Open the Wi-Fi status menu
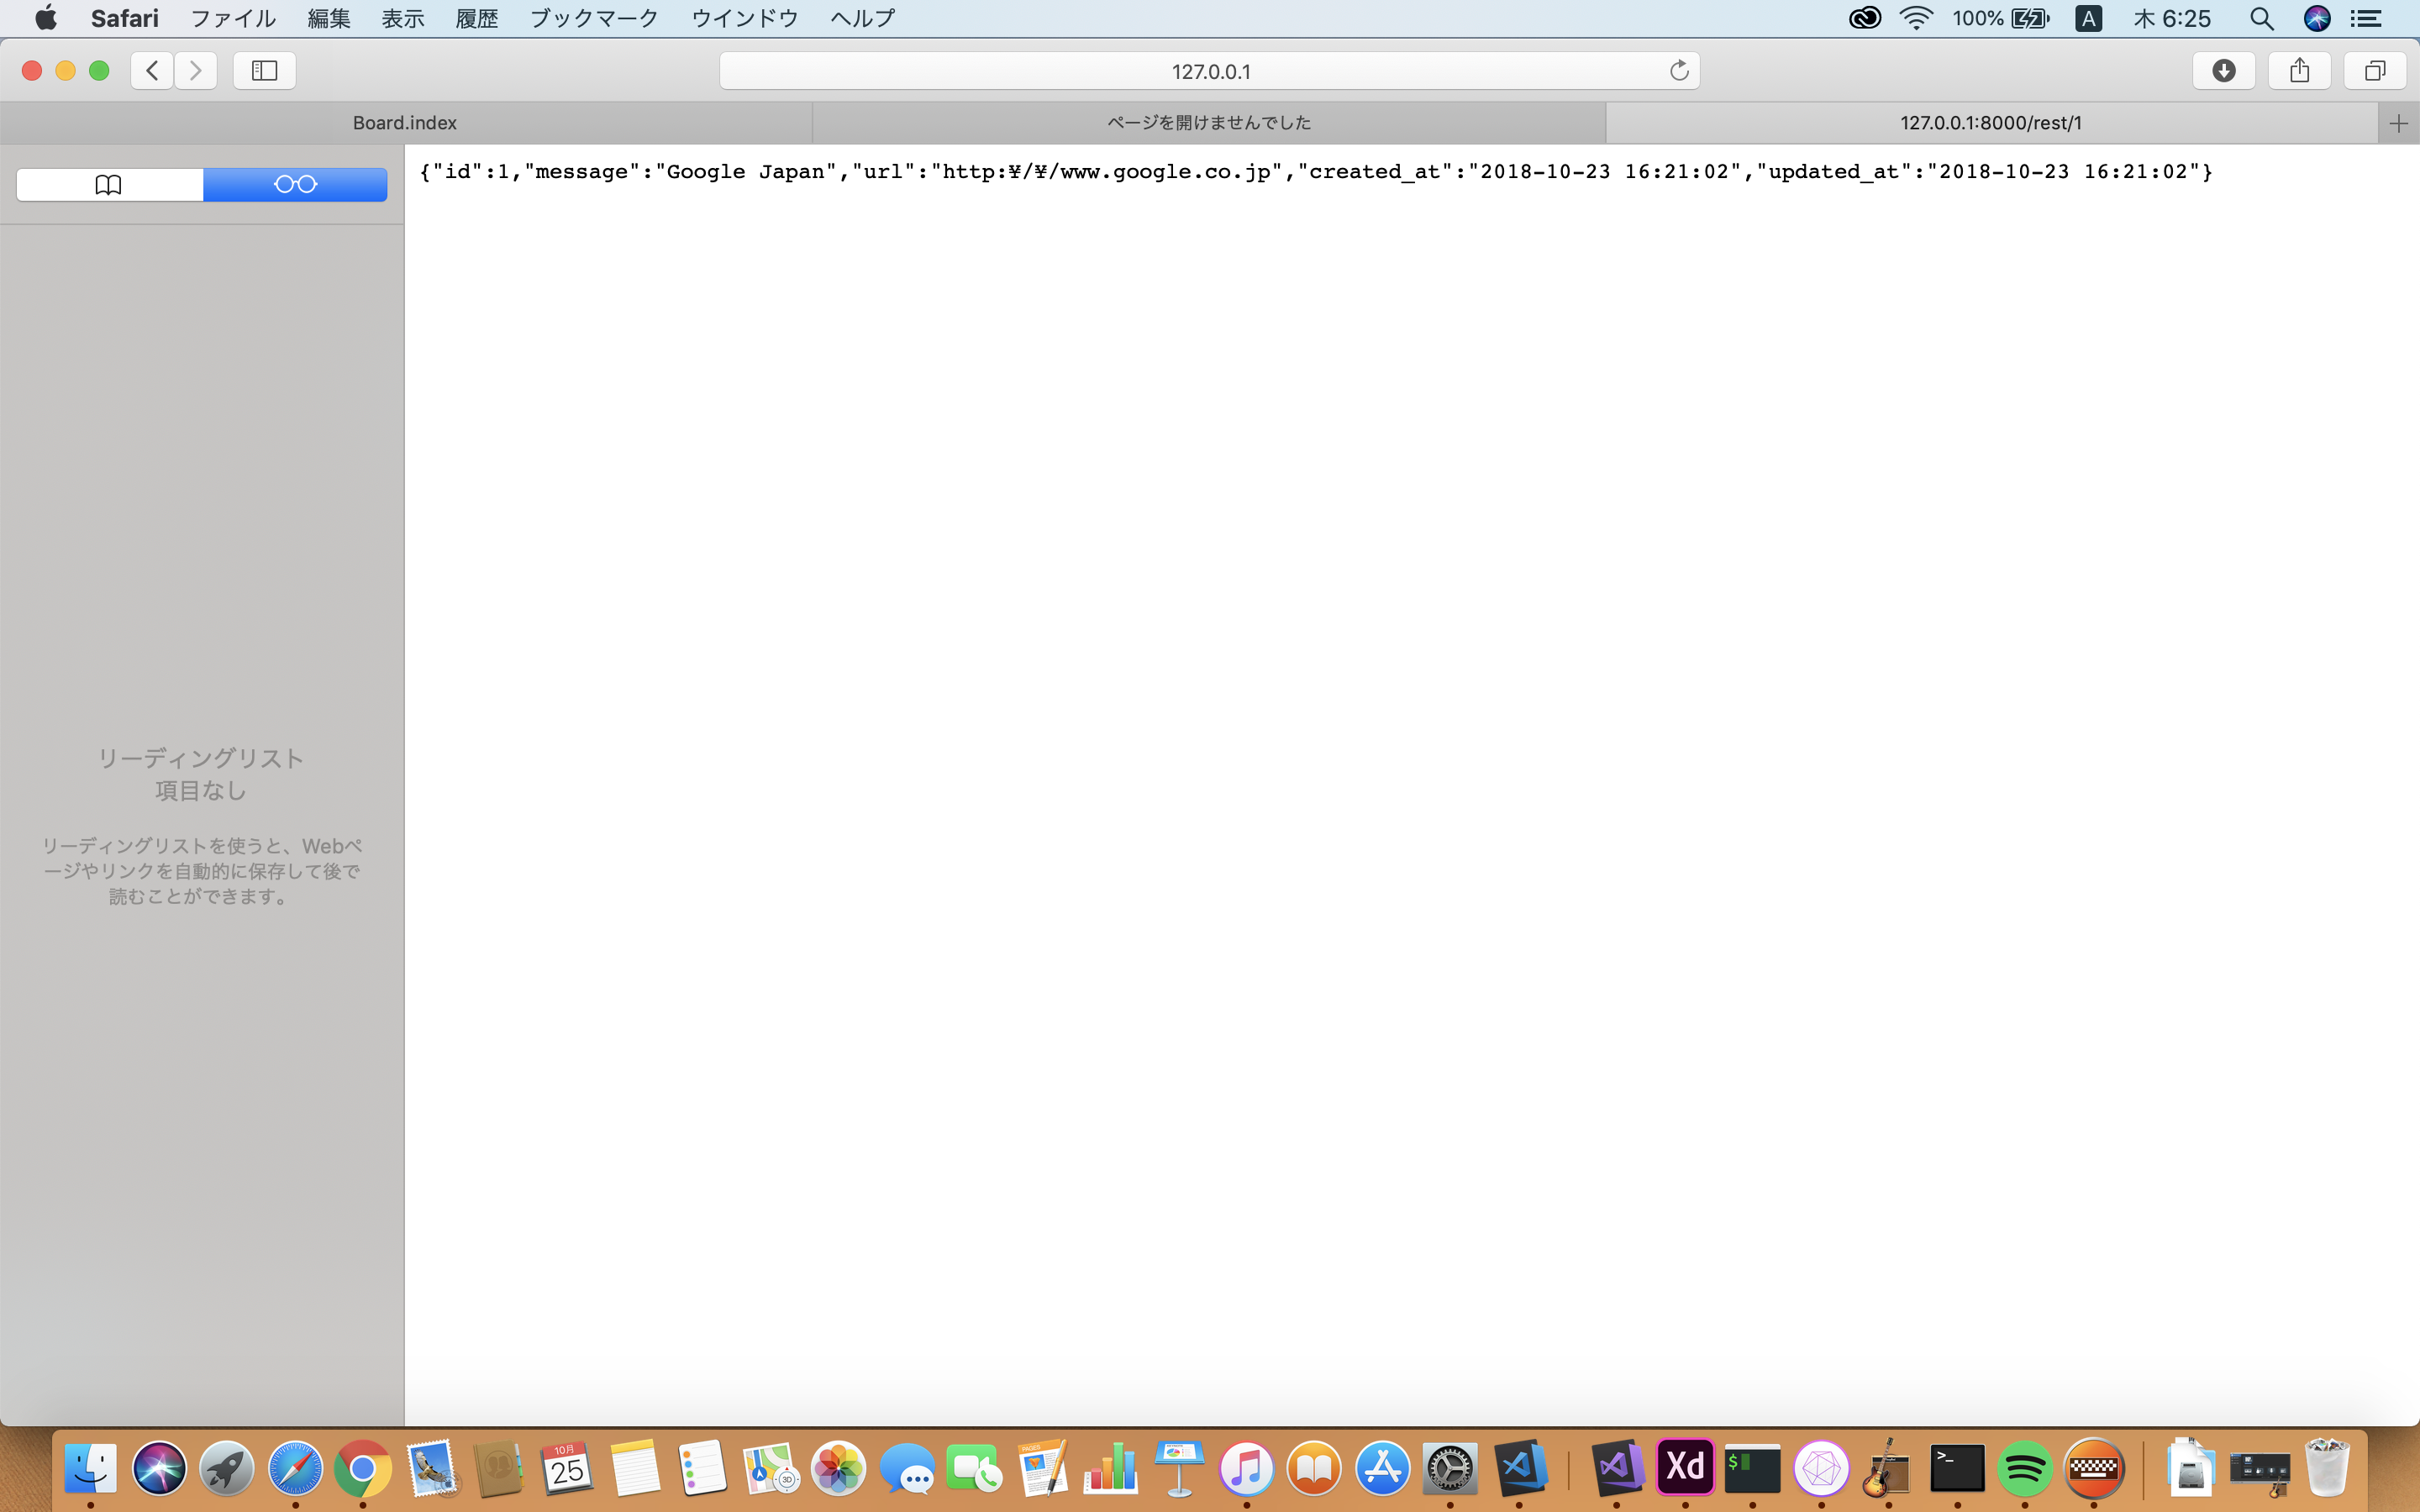Image resolution: width=2420 pixels, height=1512 pixels. [1916, 18]
